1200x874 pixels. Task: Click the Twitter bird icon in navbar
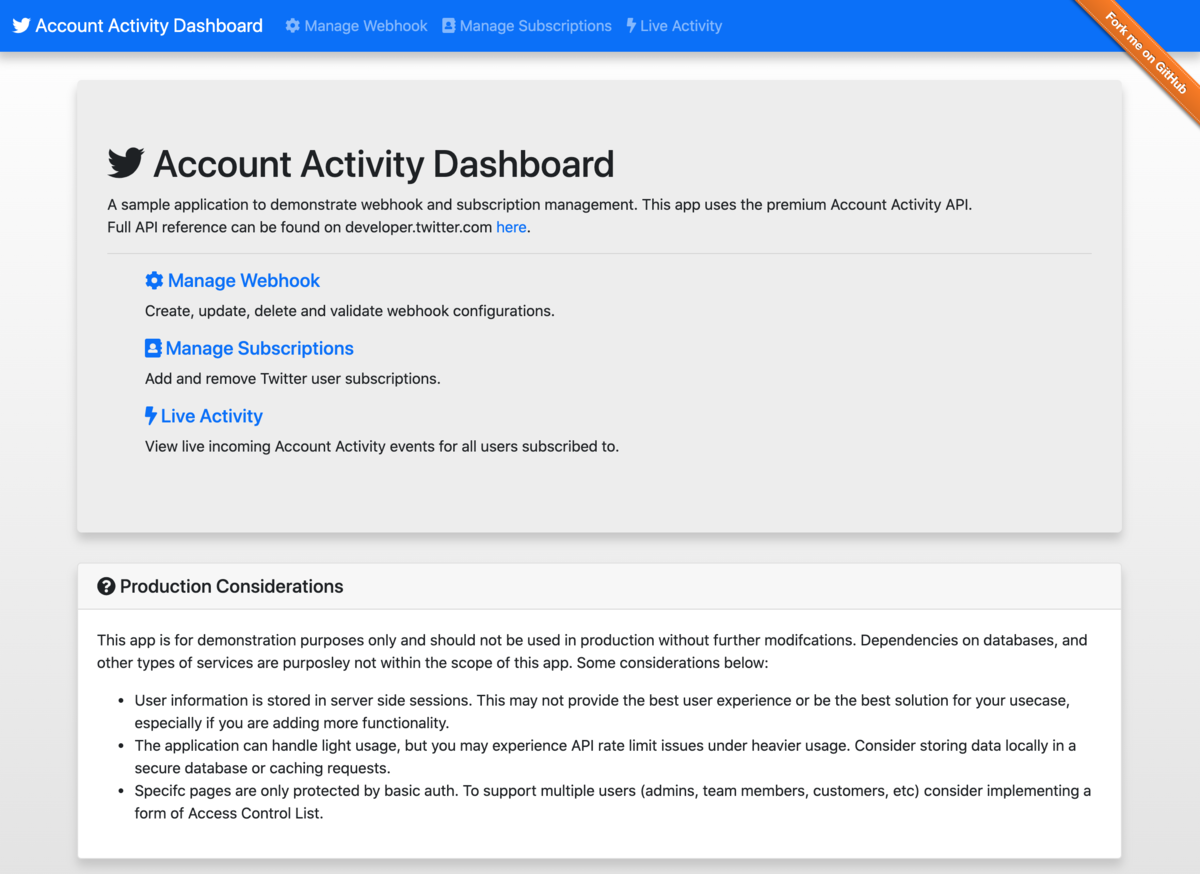[21, 26]
